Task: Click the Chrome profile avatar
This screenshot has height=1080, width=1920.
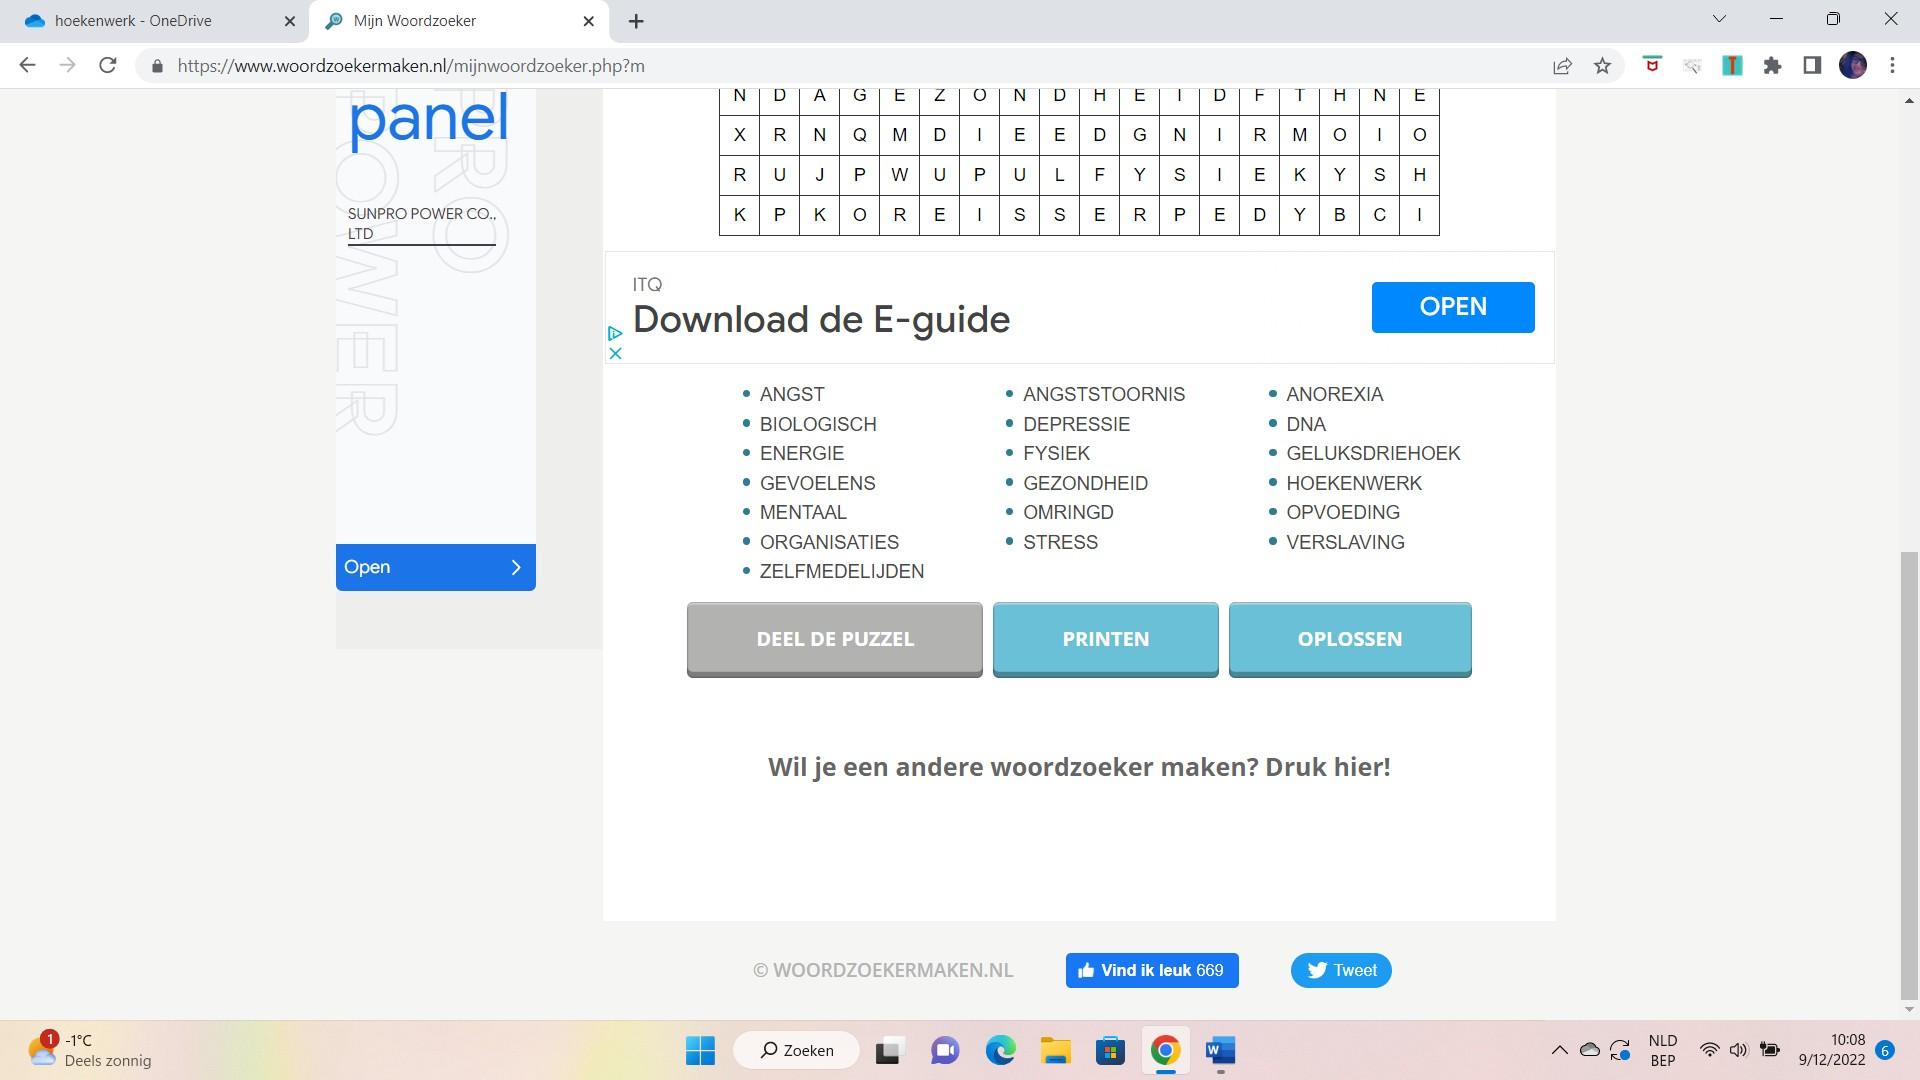Action: pos(1852,66)
